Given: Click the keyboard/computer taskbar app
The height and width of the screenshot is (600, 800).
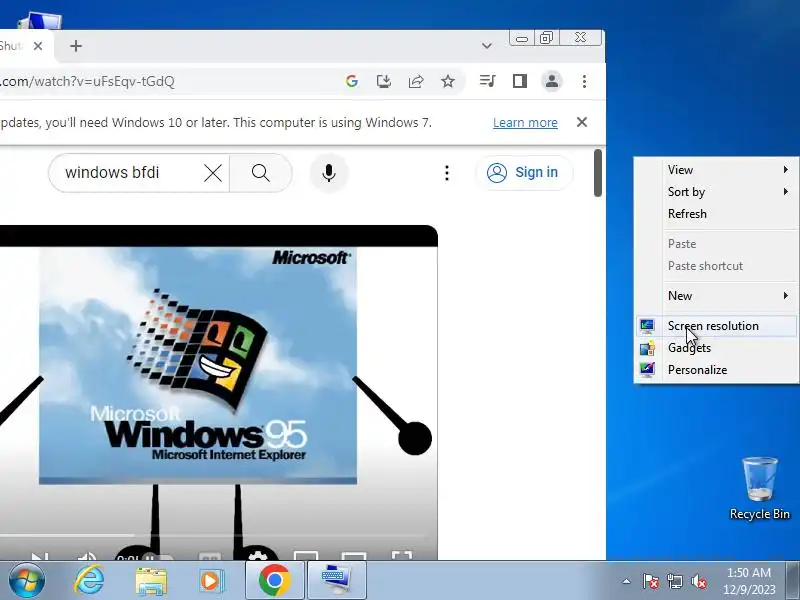Looking at the screenshot, I should click(336, 581).
